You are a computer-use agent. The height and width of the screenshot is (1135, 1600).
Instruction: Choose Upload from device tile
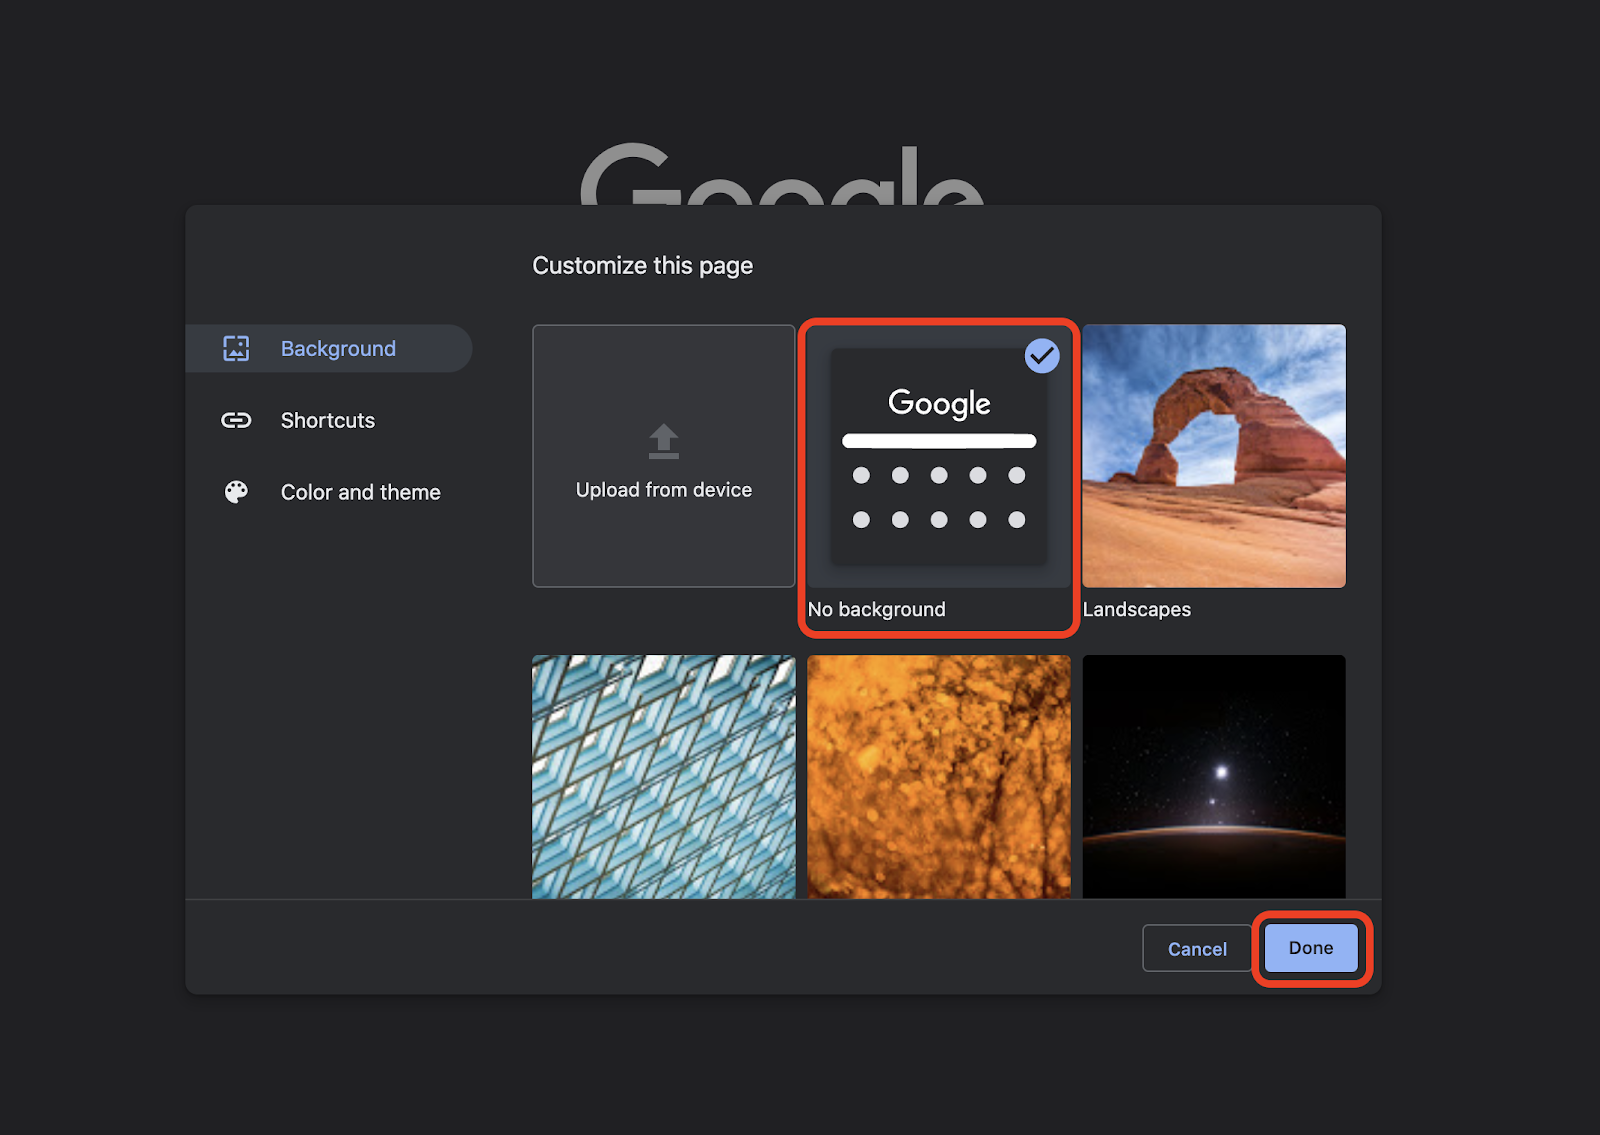(x=664, y=456)
